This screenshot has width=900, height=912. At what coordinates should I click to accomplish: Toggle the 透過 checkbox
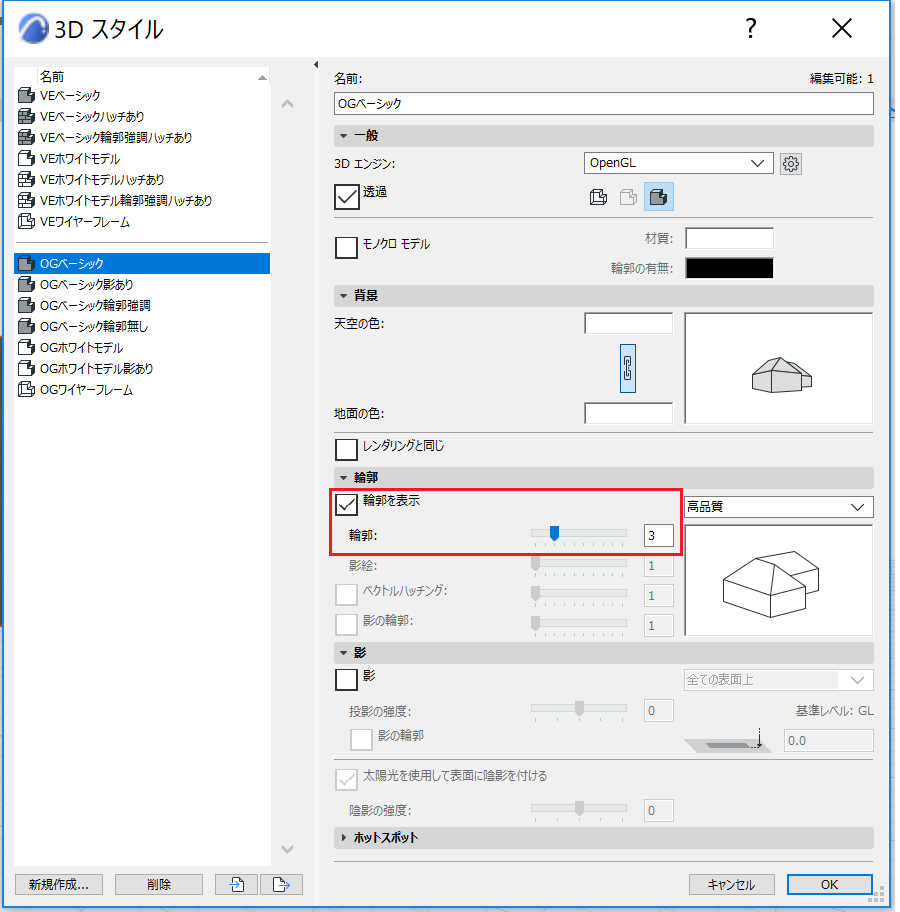point(346,197)
